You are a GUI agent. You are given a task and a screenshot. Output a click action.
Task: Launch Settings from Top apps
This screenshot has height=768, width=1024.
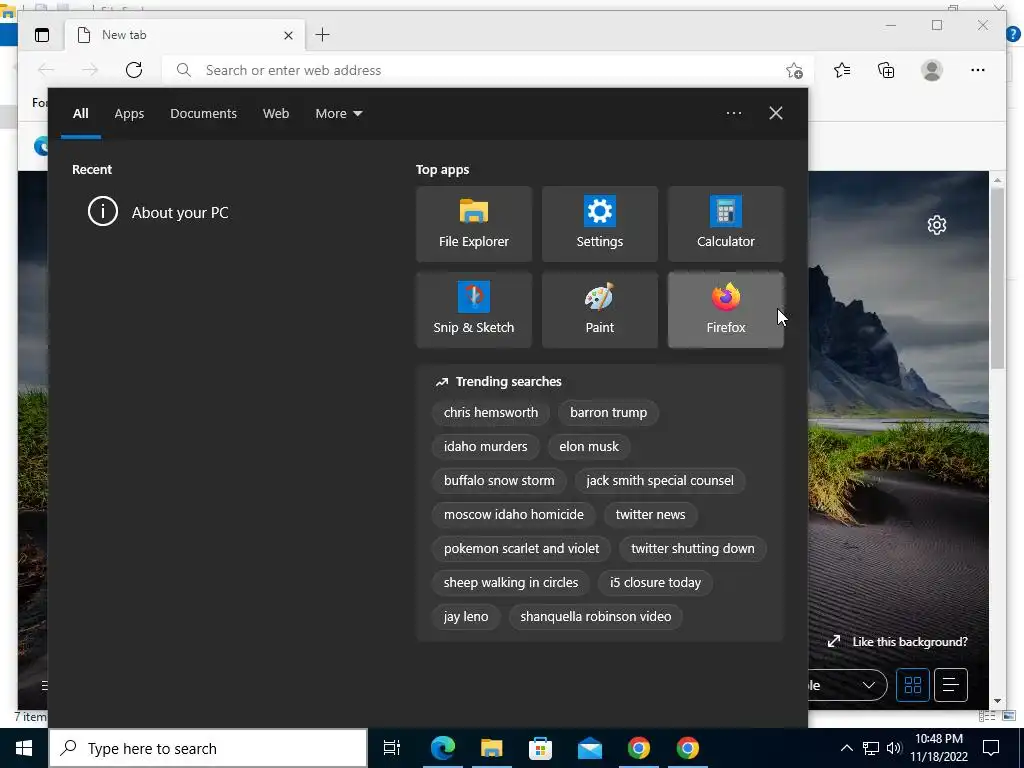point(600,224)
